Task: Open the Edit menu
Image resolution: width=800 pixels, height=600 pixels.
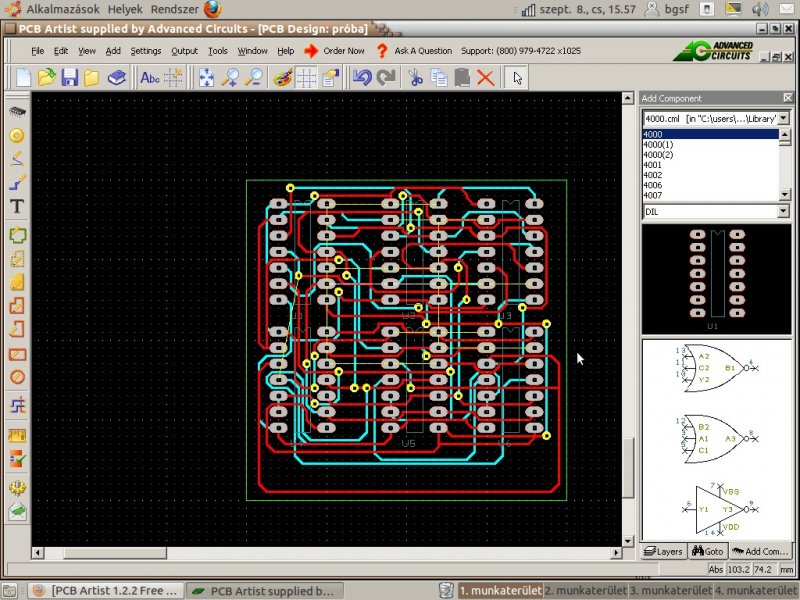Action: 61,51
